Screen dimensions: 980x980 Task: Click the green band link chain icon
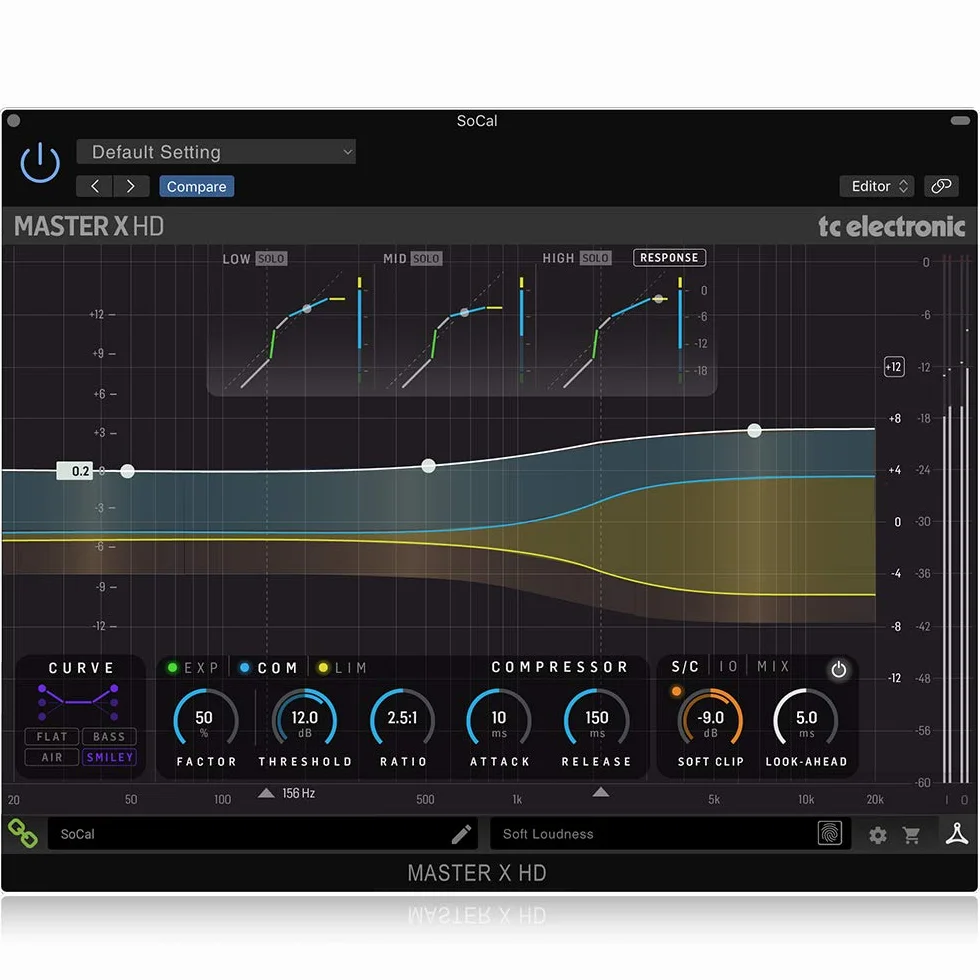(x=22, y=833)
